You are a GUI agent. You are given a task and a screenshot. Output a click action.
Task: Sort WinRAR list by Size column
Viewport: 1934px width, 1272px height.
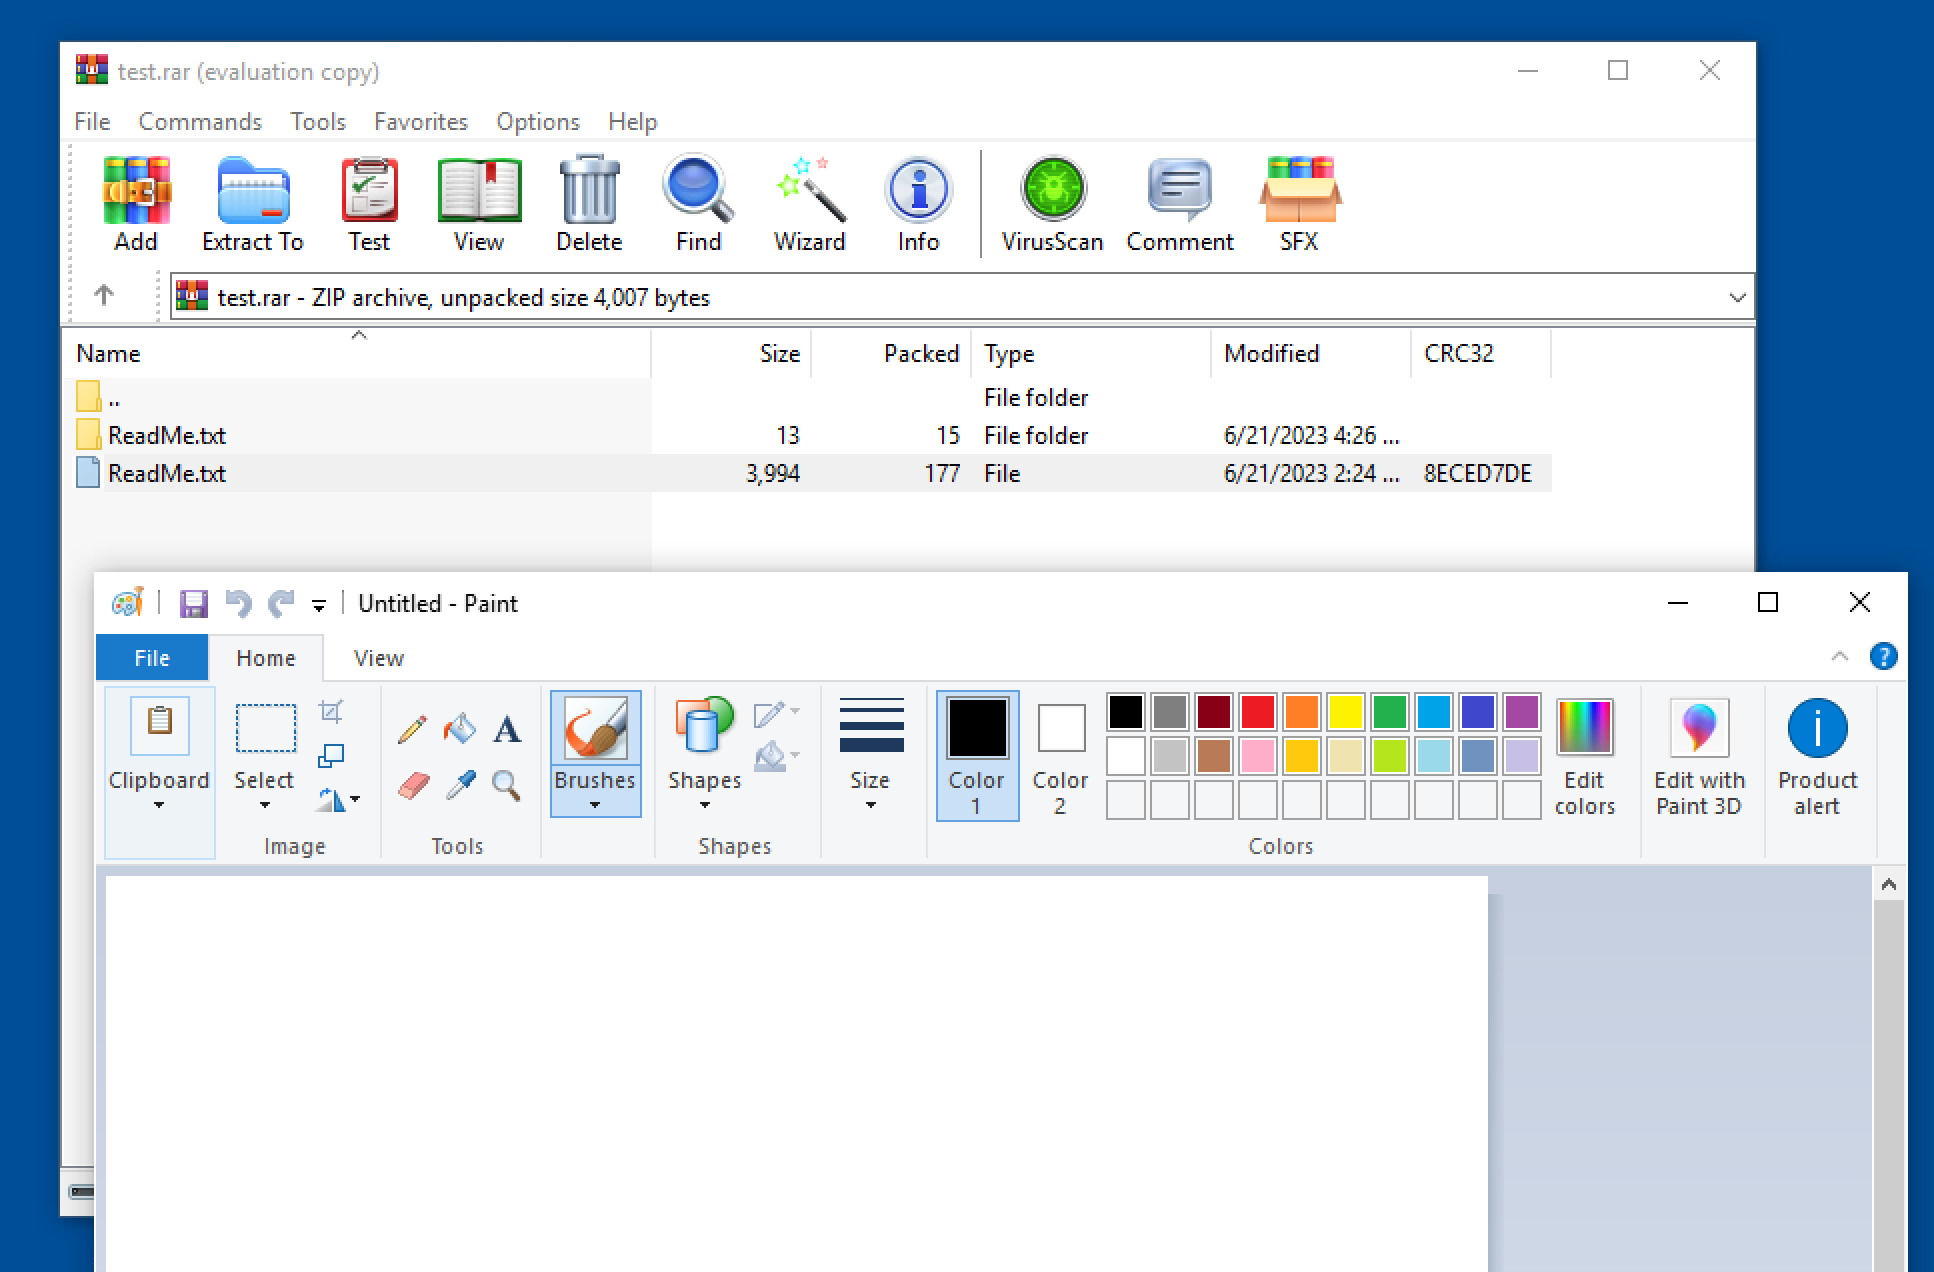click(731, 353)
